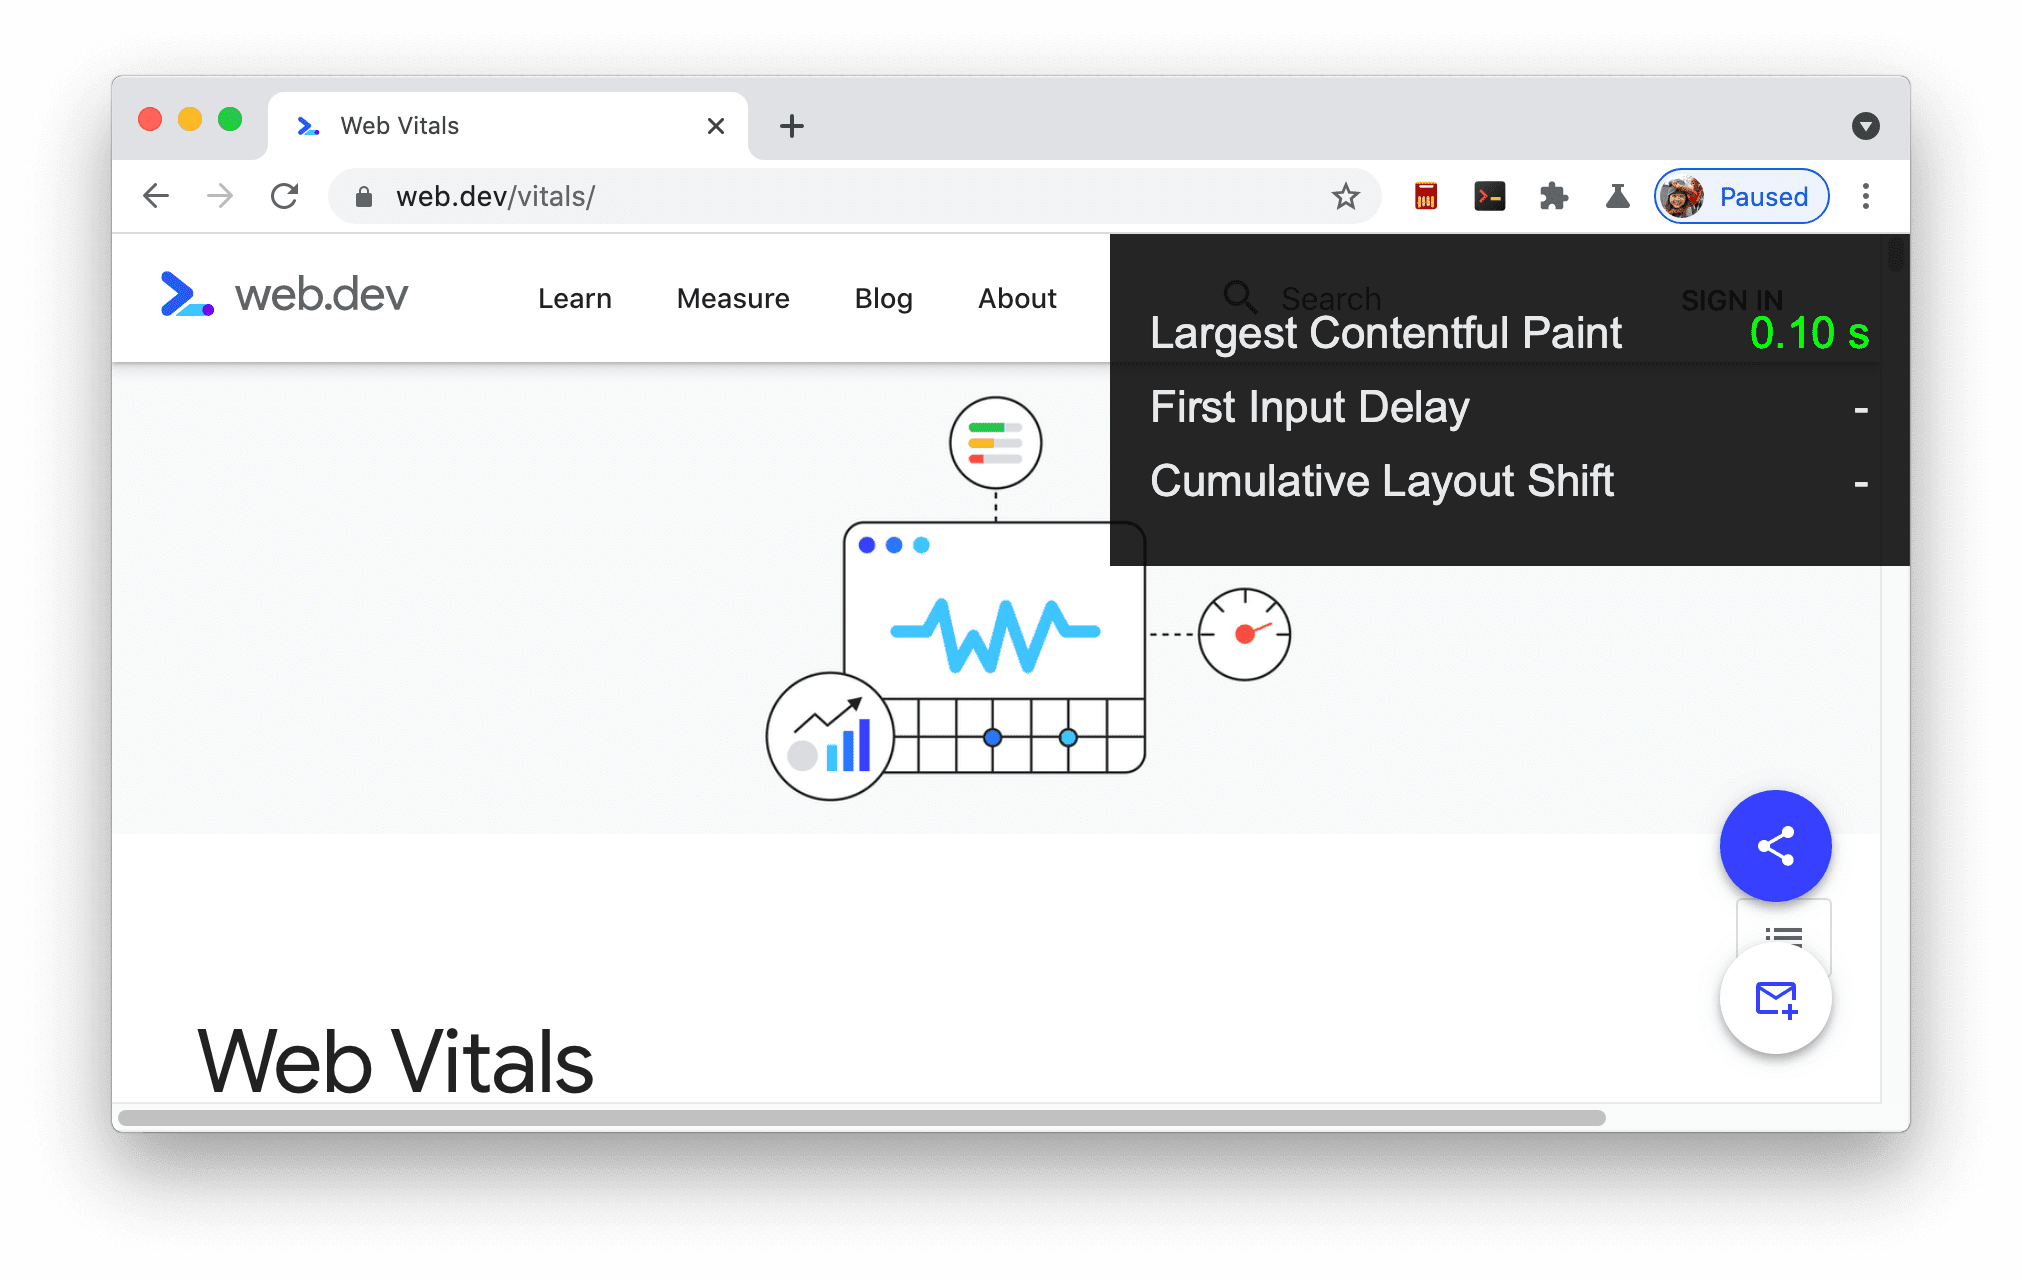Click the share button on the page
The height and width of the screenshot is (1280, 2022).
tap(1776, 847)
